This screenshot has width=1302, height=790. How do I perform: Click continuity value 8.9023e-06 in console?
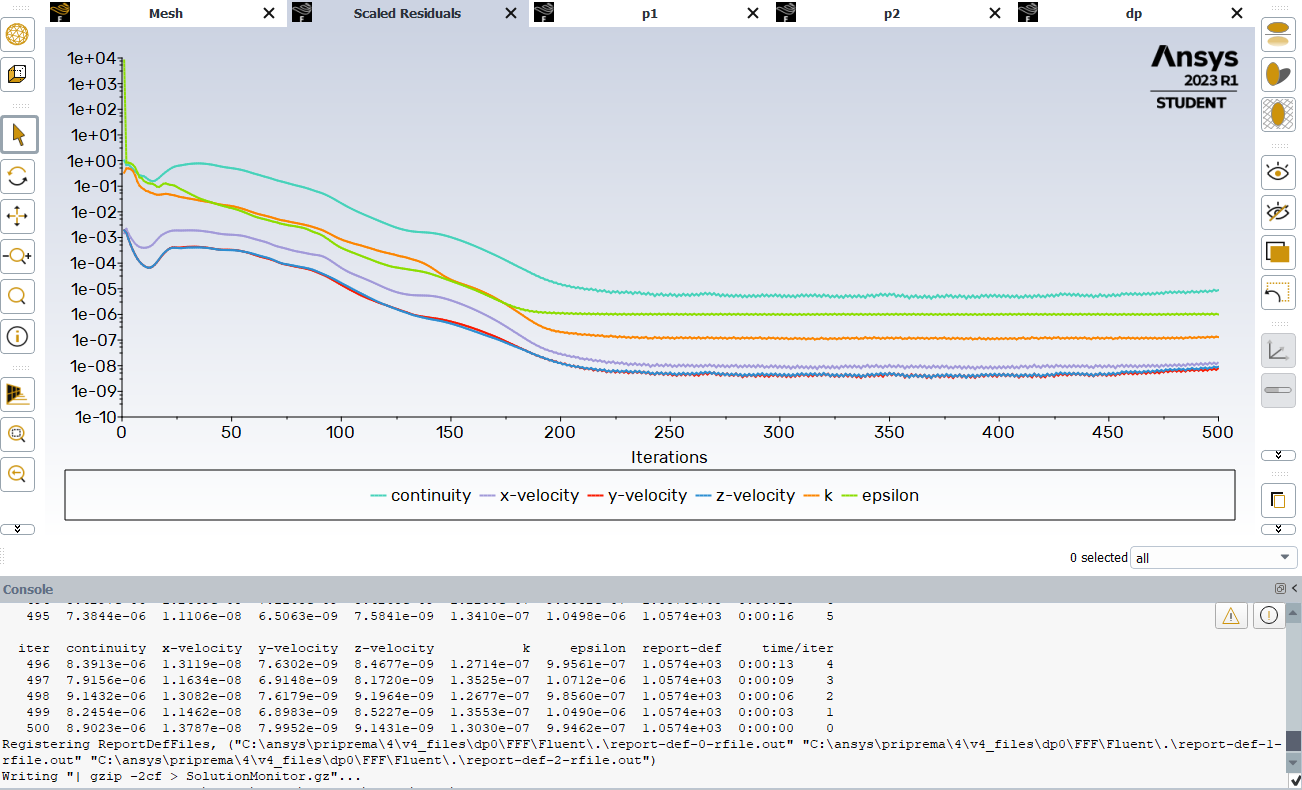point(106,728)
